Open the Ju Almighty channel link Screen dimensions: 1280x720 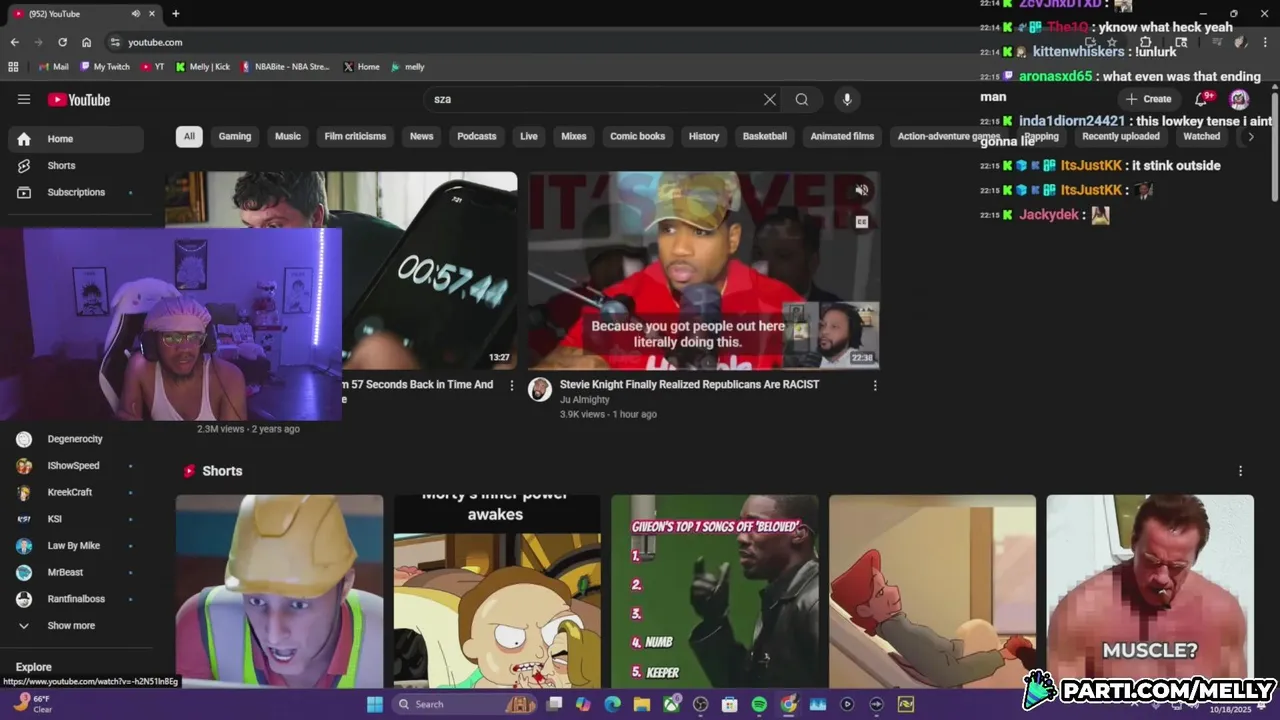(585, 400)
